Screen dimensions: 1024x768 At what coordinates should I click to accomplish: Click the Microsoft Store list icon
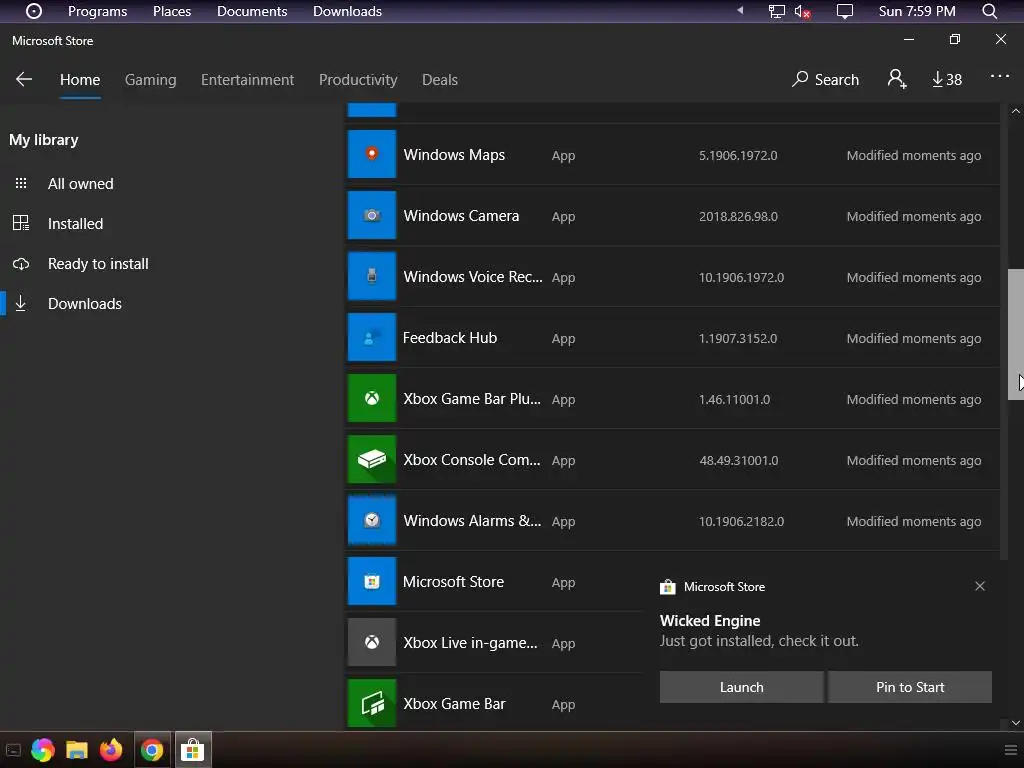tap(372, 581)
